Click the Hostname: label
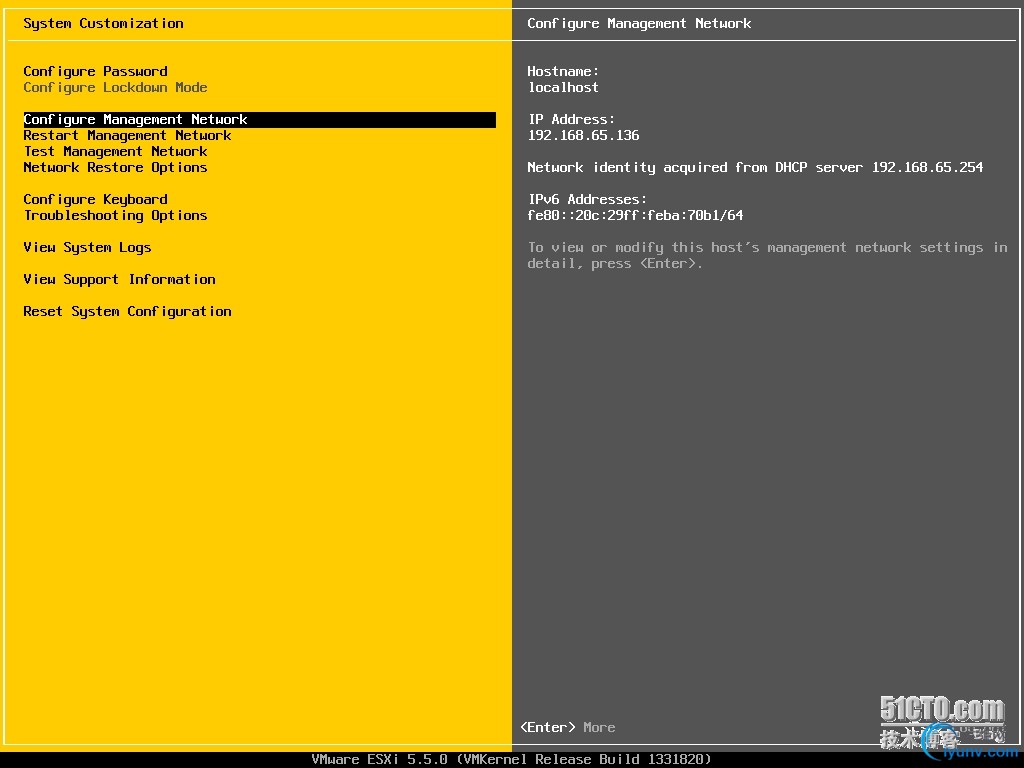Image resolution: width=1024 pixels, height=768 pixels. pos(563,71)
